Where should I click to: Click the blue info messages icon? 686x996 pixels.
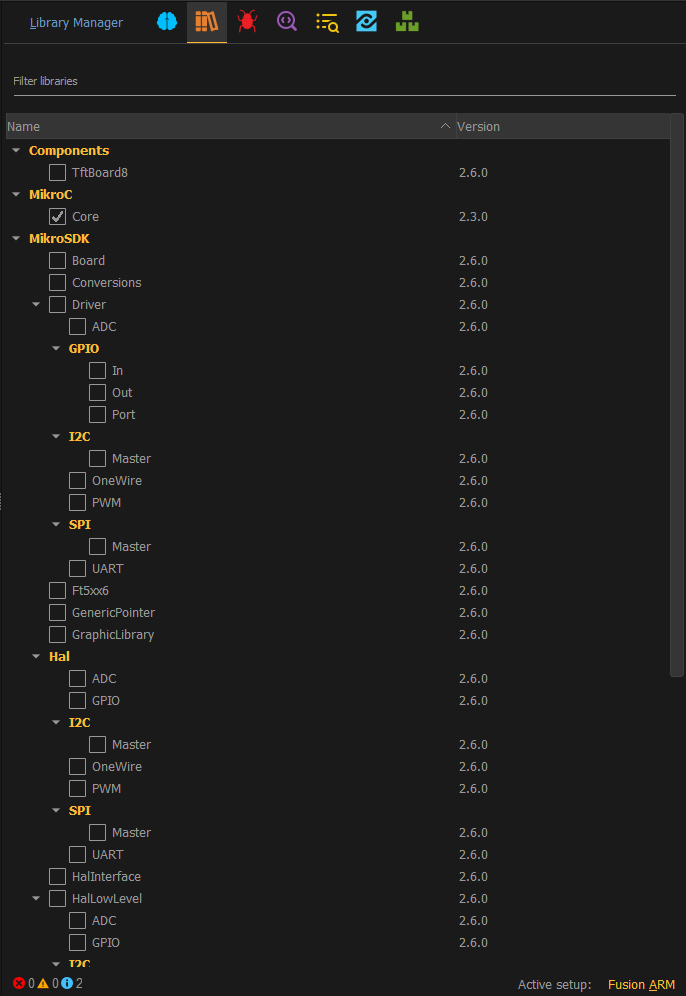[x=67, y=983]
